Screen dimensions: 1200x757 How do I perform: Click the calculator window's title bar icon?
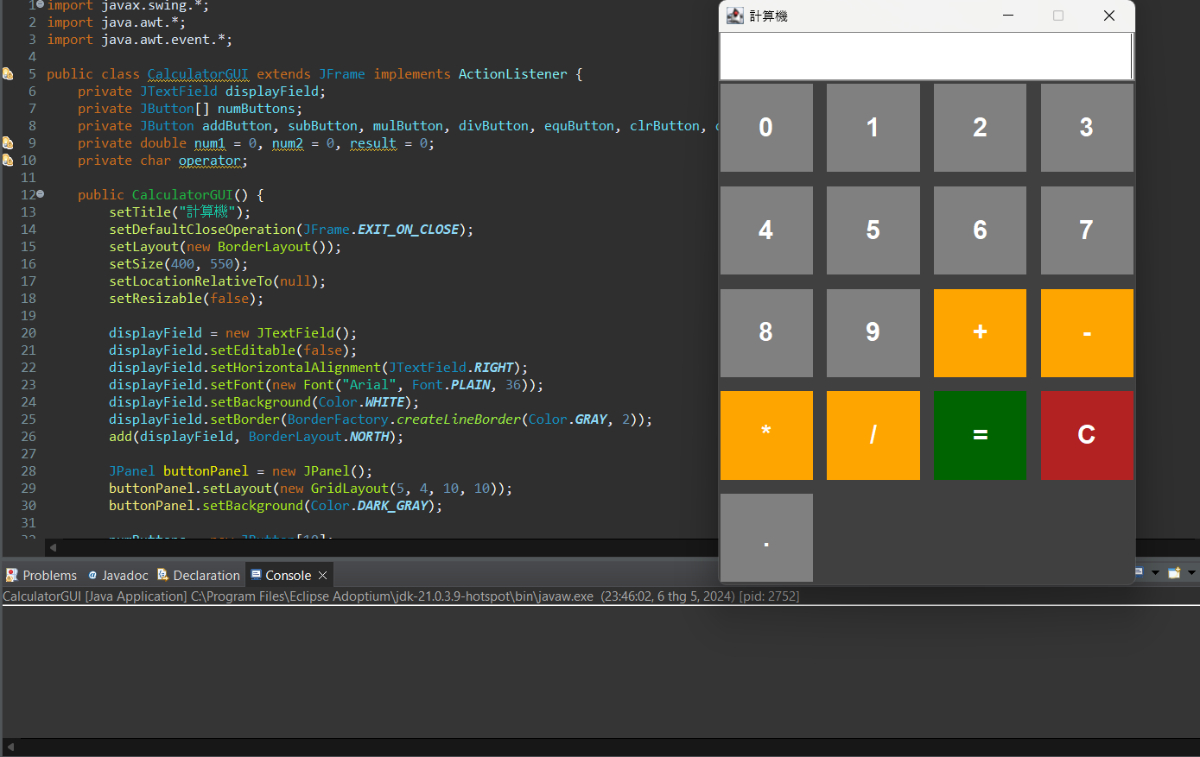pyautogui.click(x=735, y=16)
